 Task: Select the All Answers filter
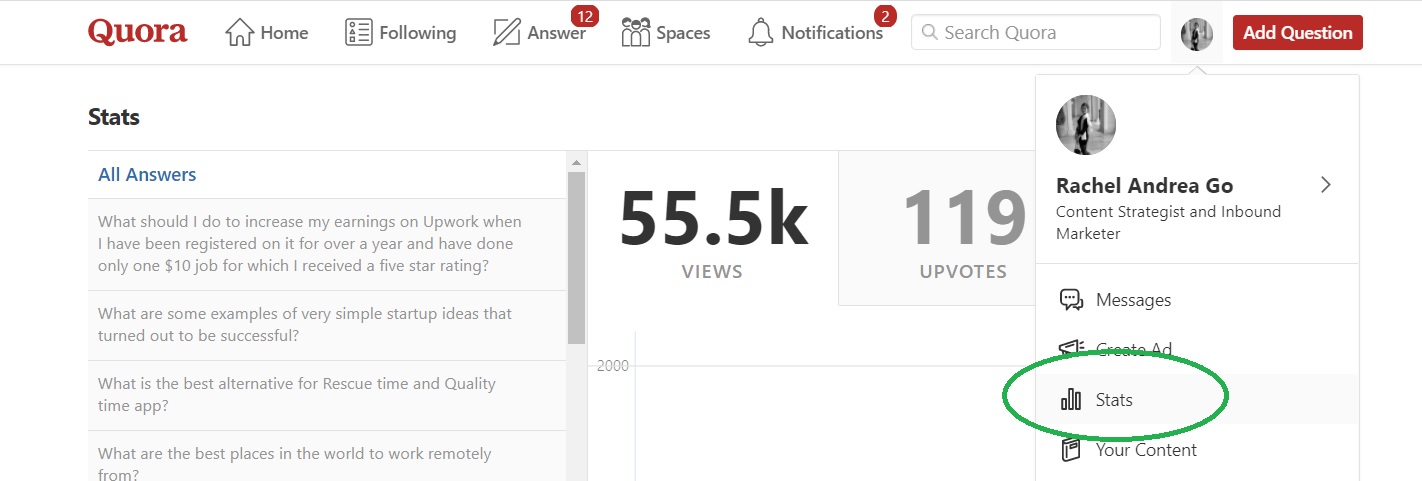click(147, 175)
